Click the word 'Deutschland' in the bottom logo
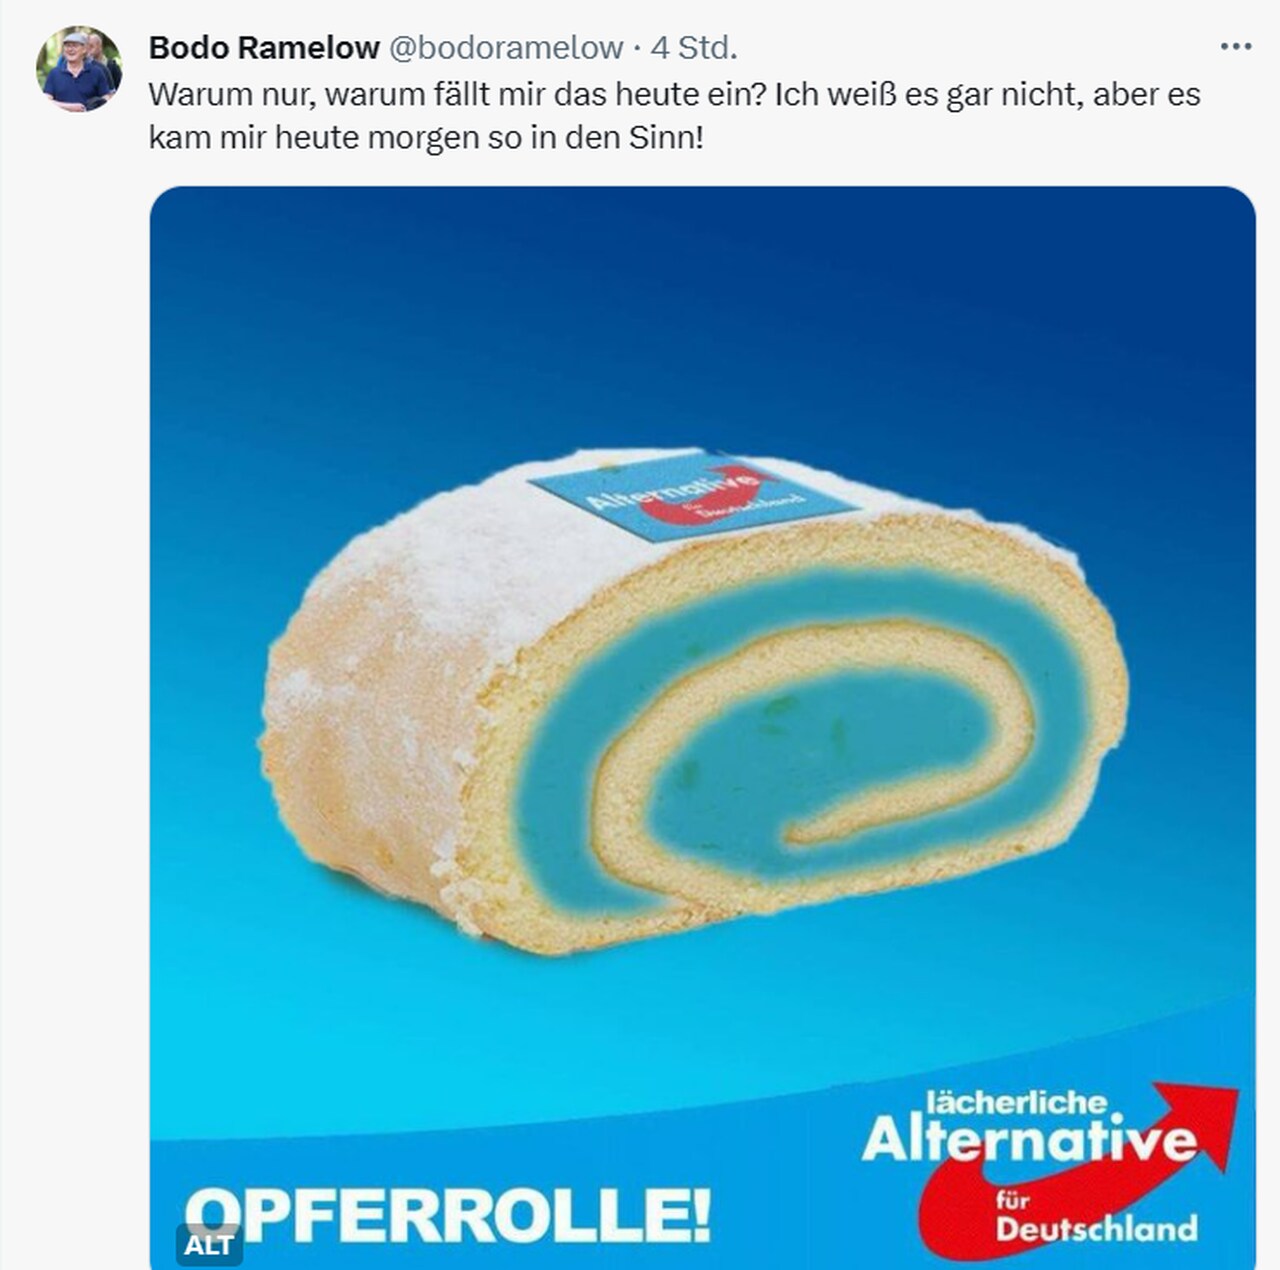 1096,1228
